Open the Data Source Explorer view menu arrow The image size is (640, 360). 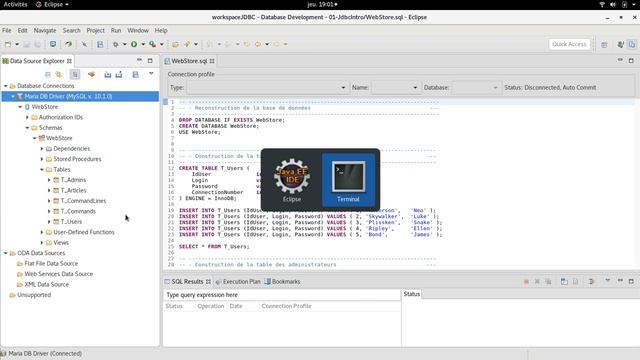[x=151, y=74]
